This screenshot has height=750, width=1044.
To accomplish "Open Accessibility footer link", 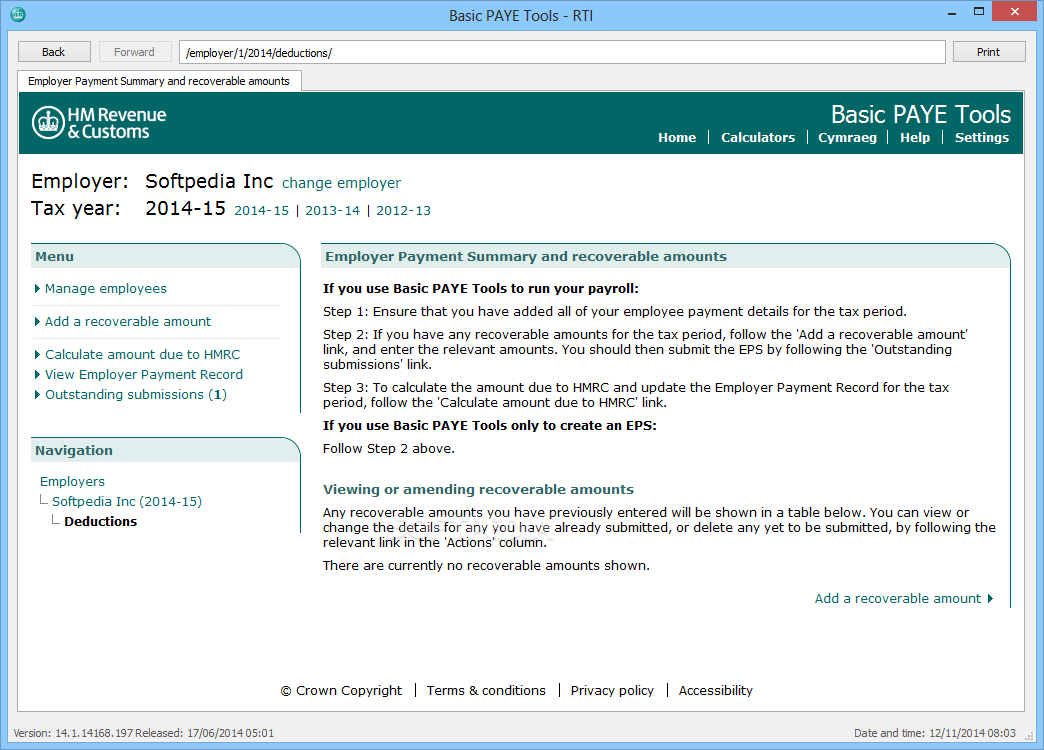I will point(716,690).
